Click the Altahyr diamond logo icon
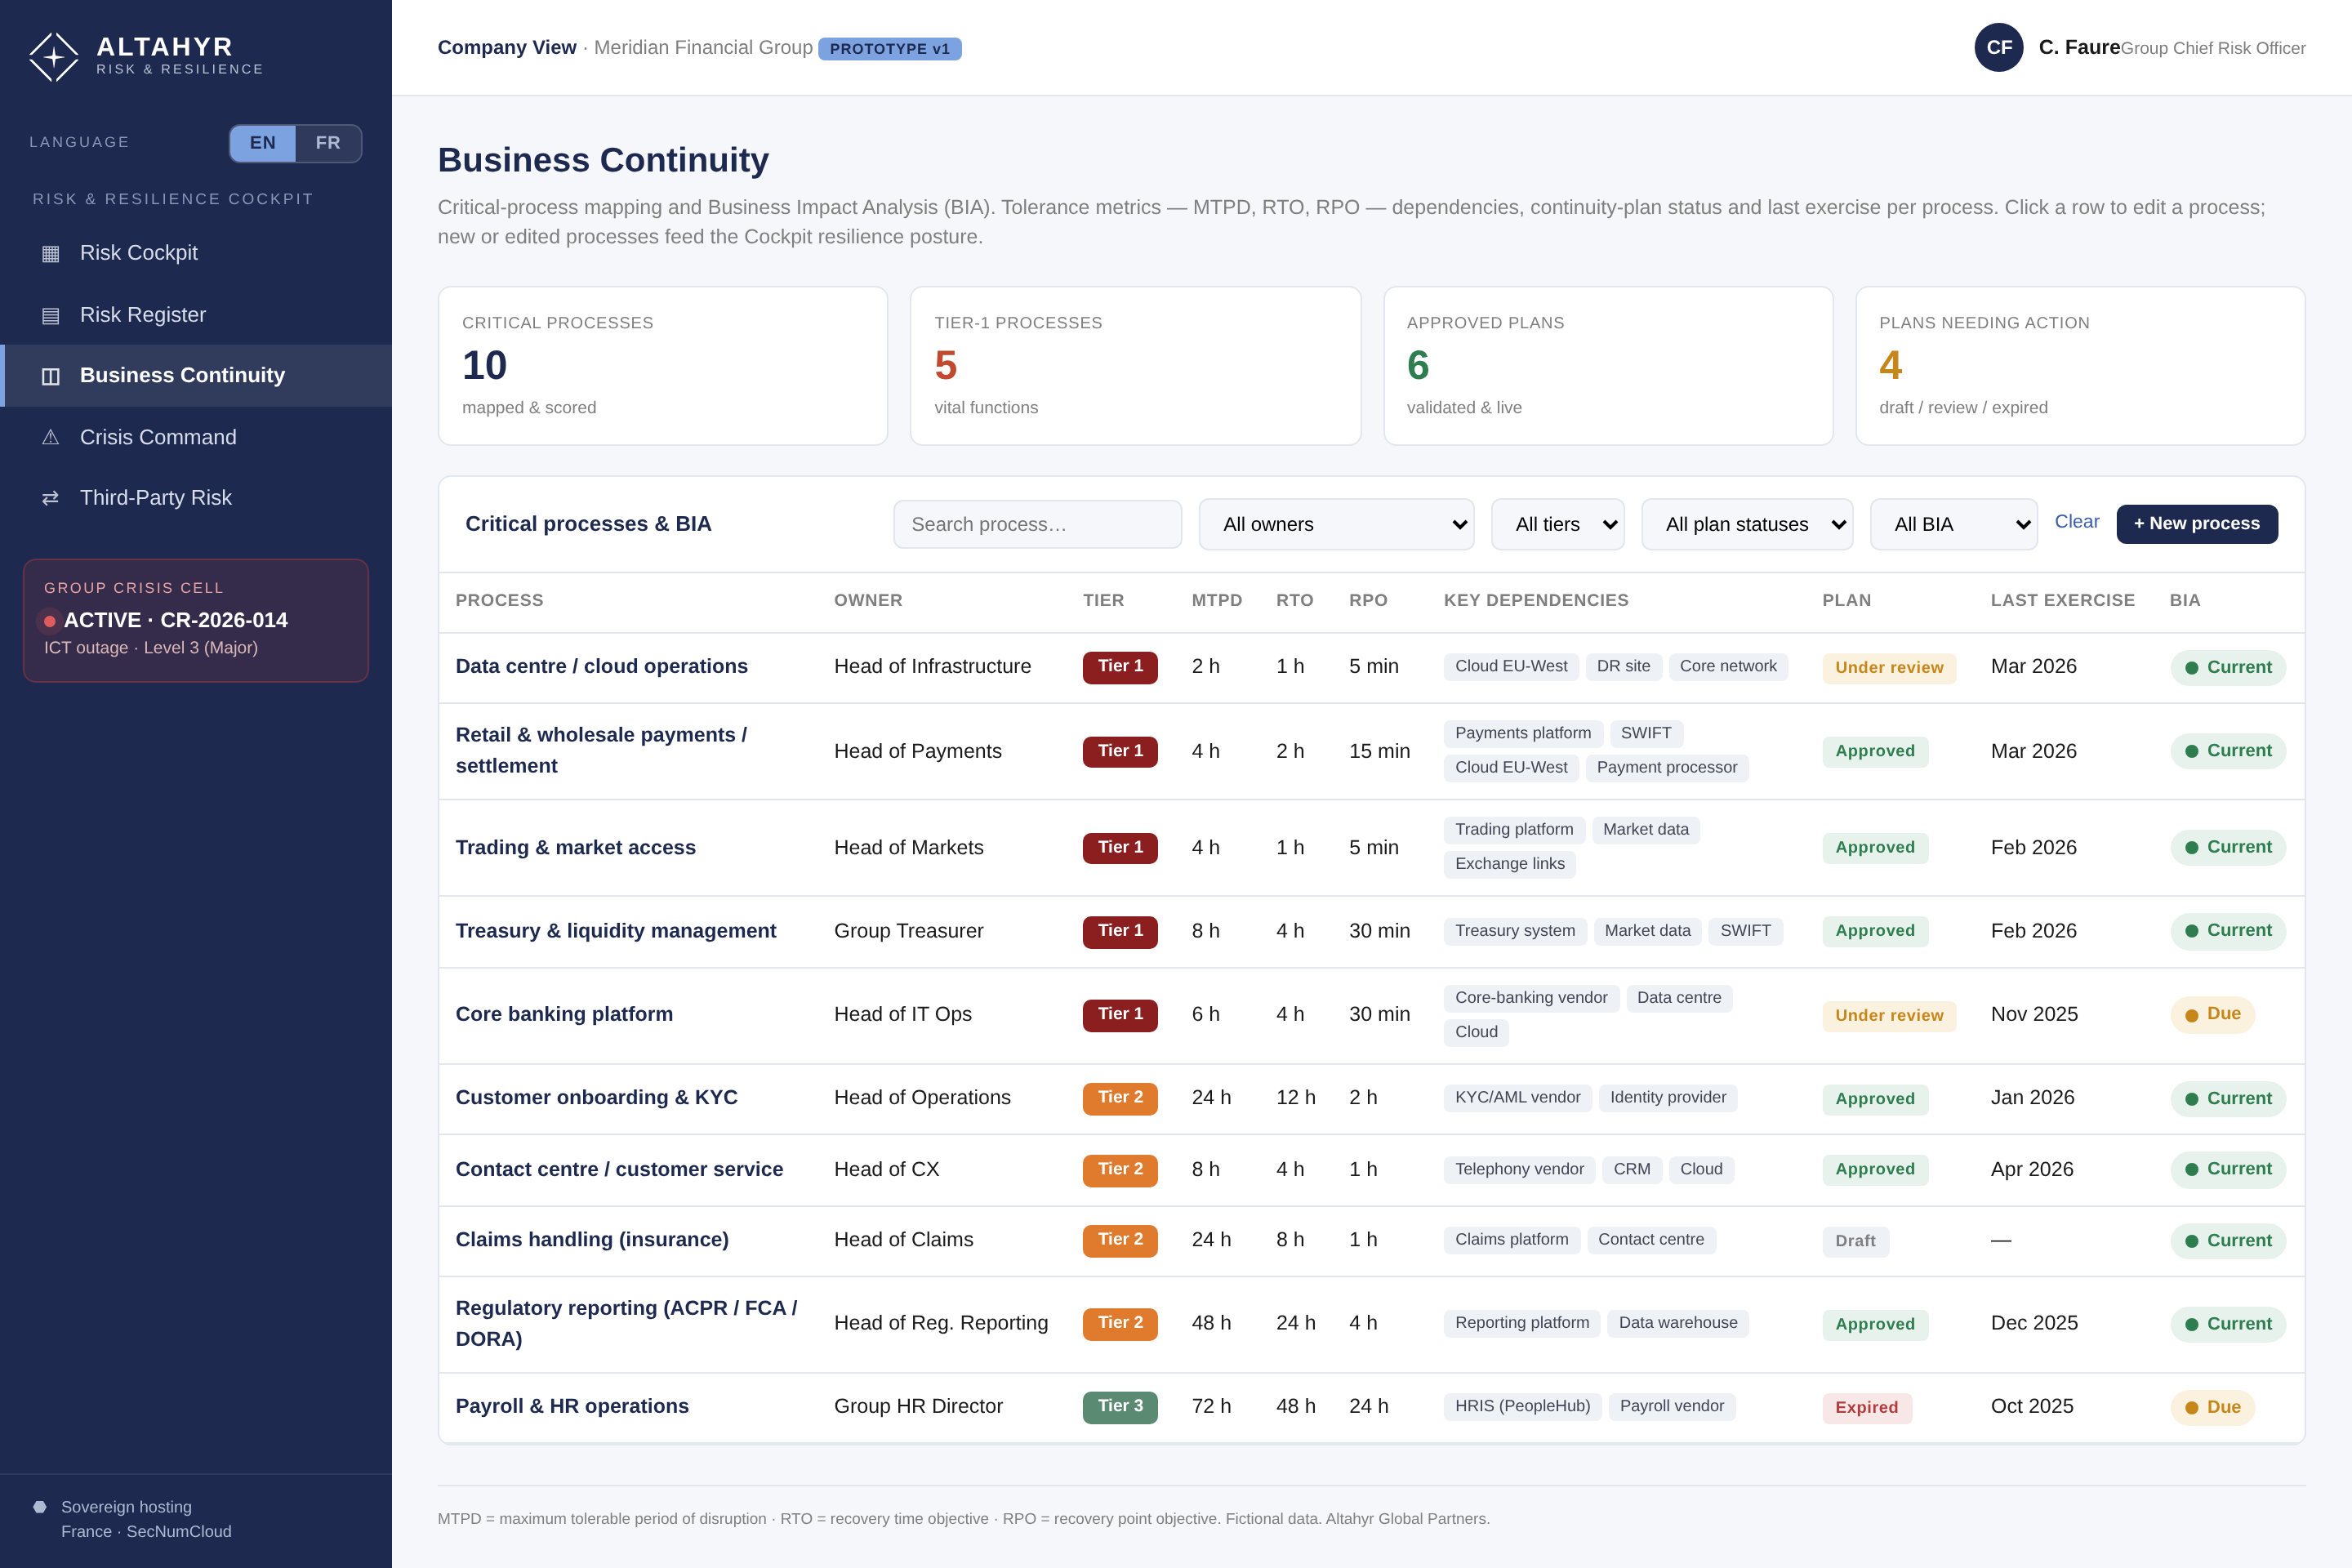This screenshot has width=2352, height=1568. [54, 57]
